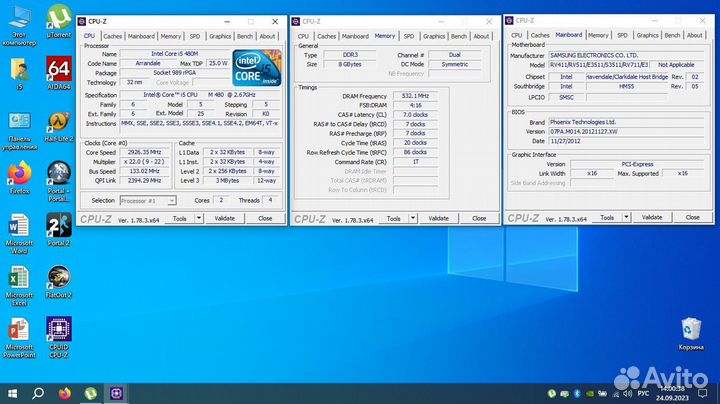The image size is (720, 404).
Task: Switch to Mainboard tab in first CPU-Z window
Action: point(141,36)
